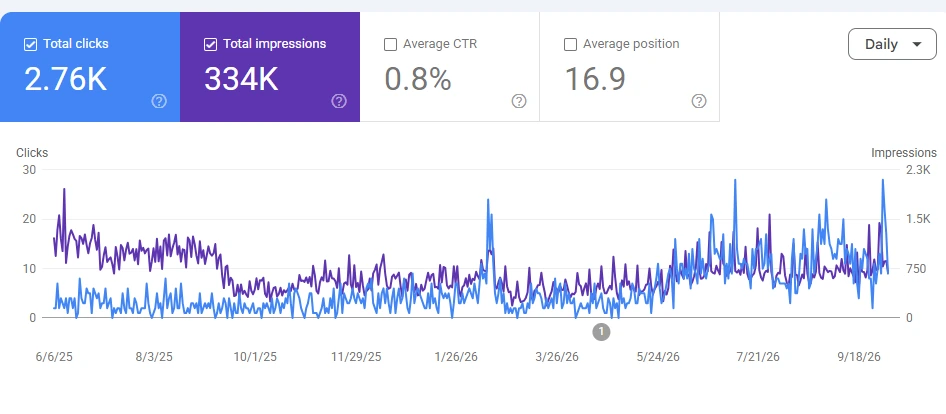
Task: Click the 2.3K impressions axis label
Action: point(918,170)
